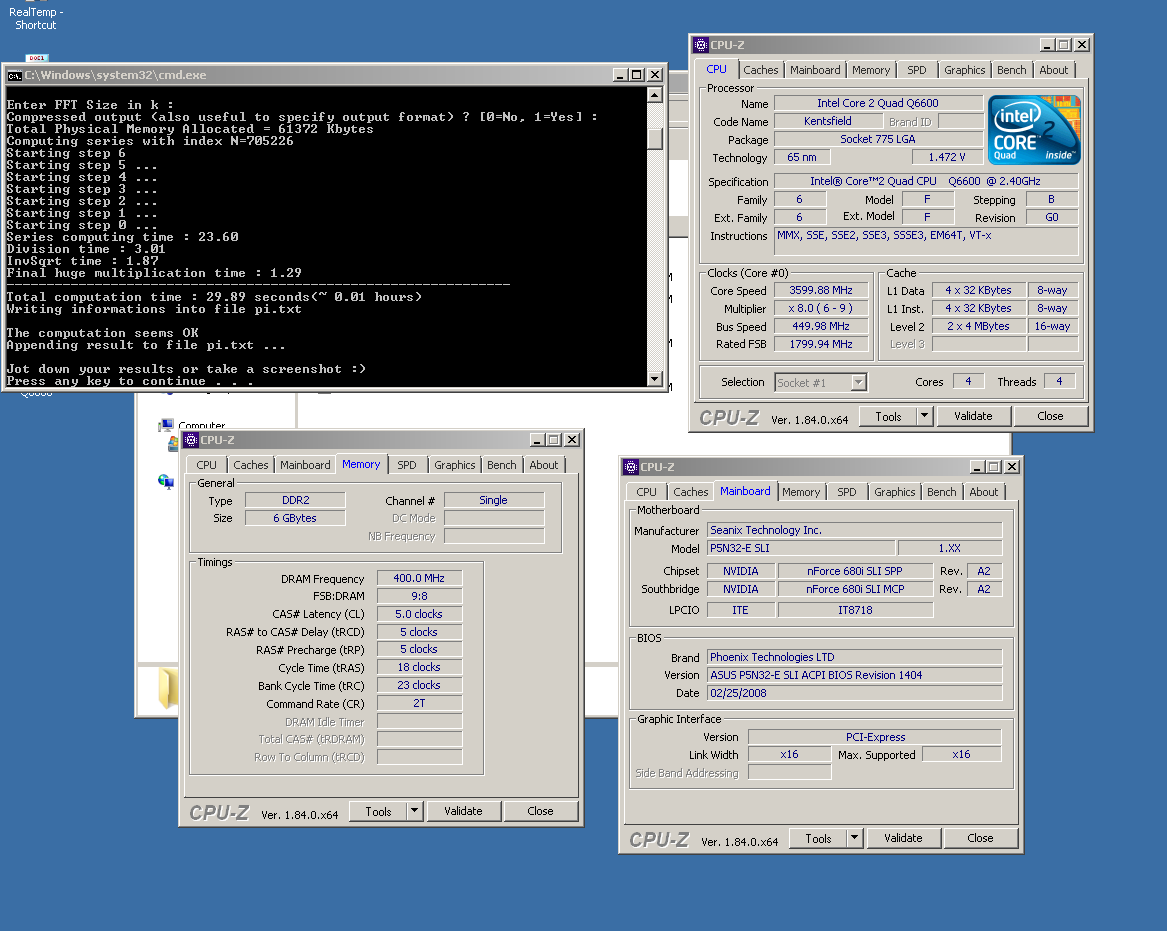Select About tab in the Memory window

pos(544,465)
